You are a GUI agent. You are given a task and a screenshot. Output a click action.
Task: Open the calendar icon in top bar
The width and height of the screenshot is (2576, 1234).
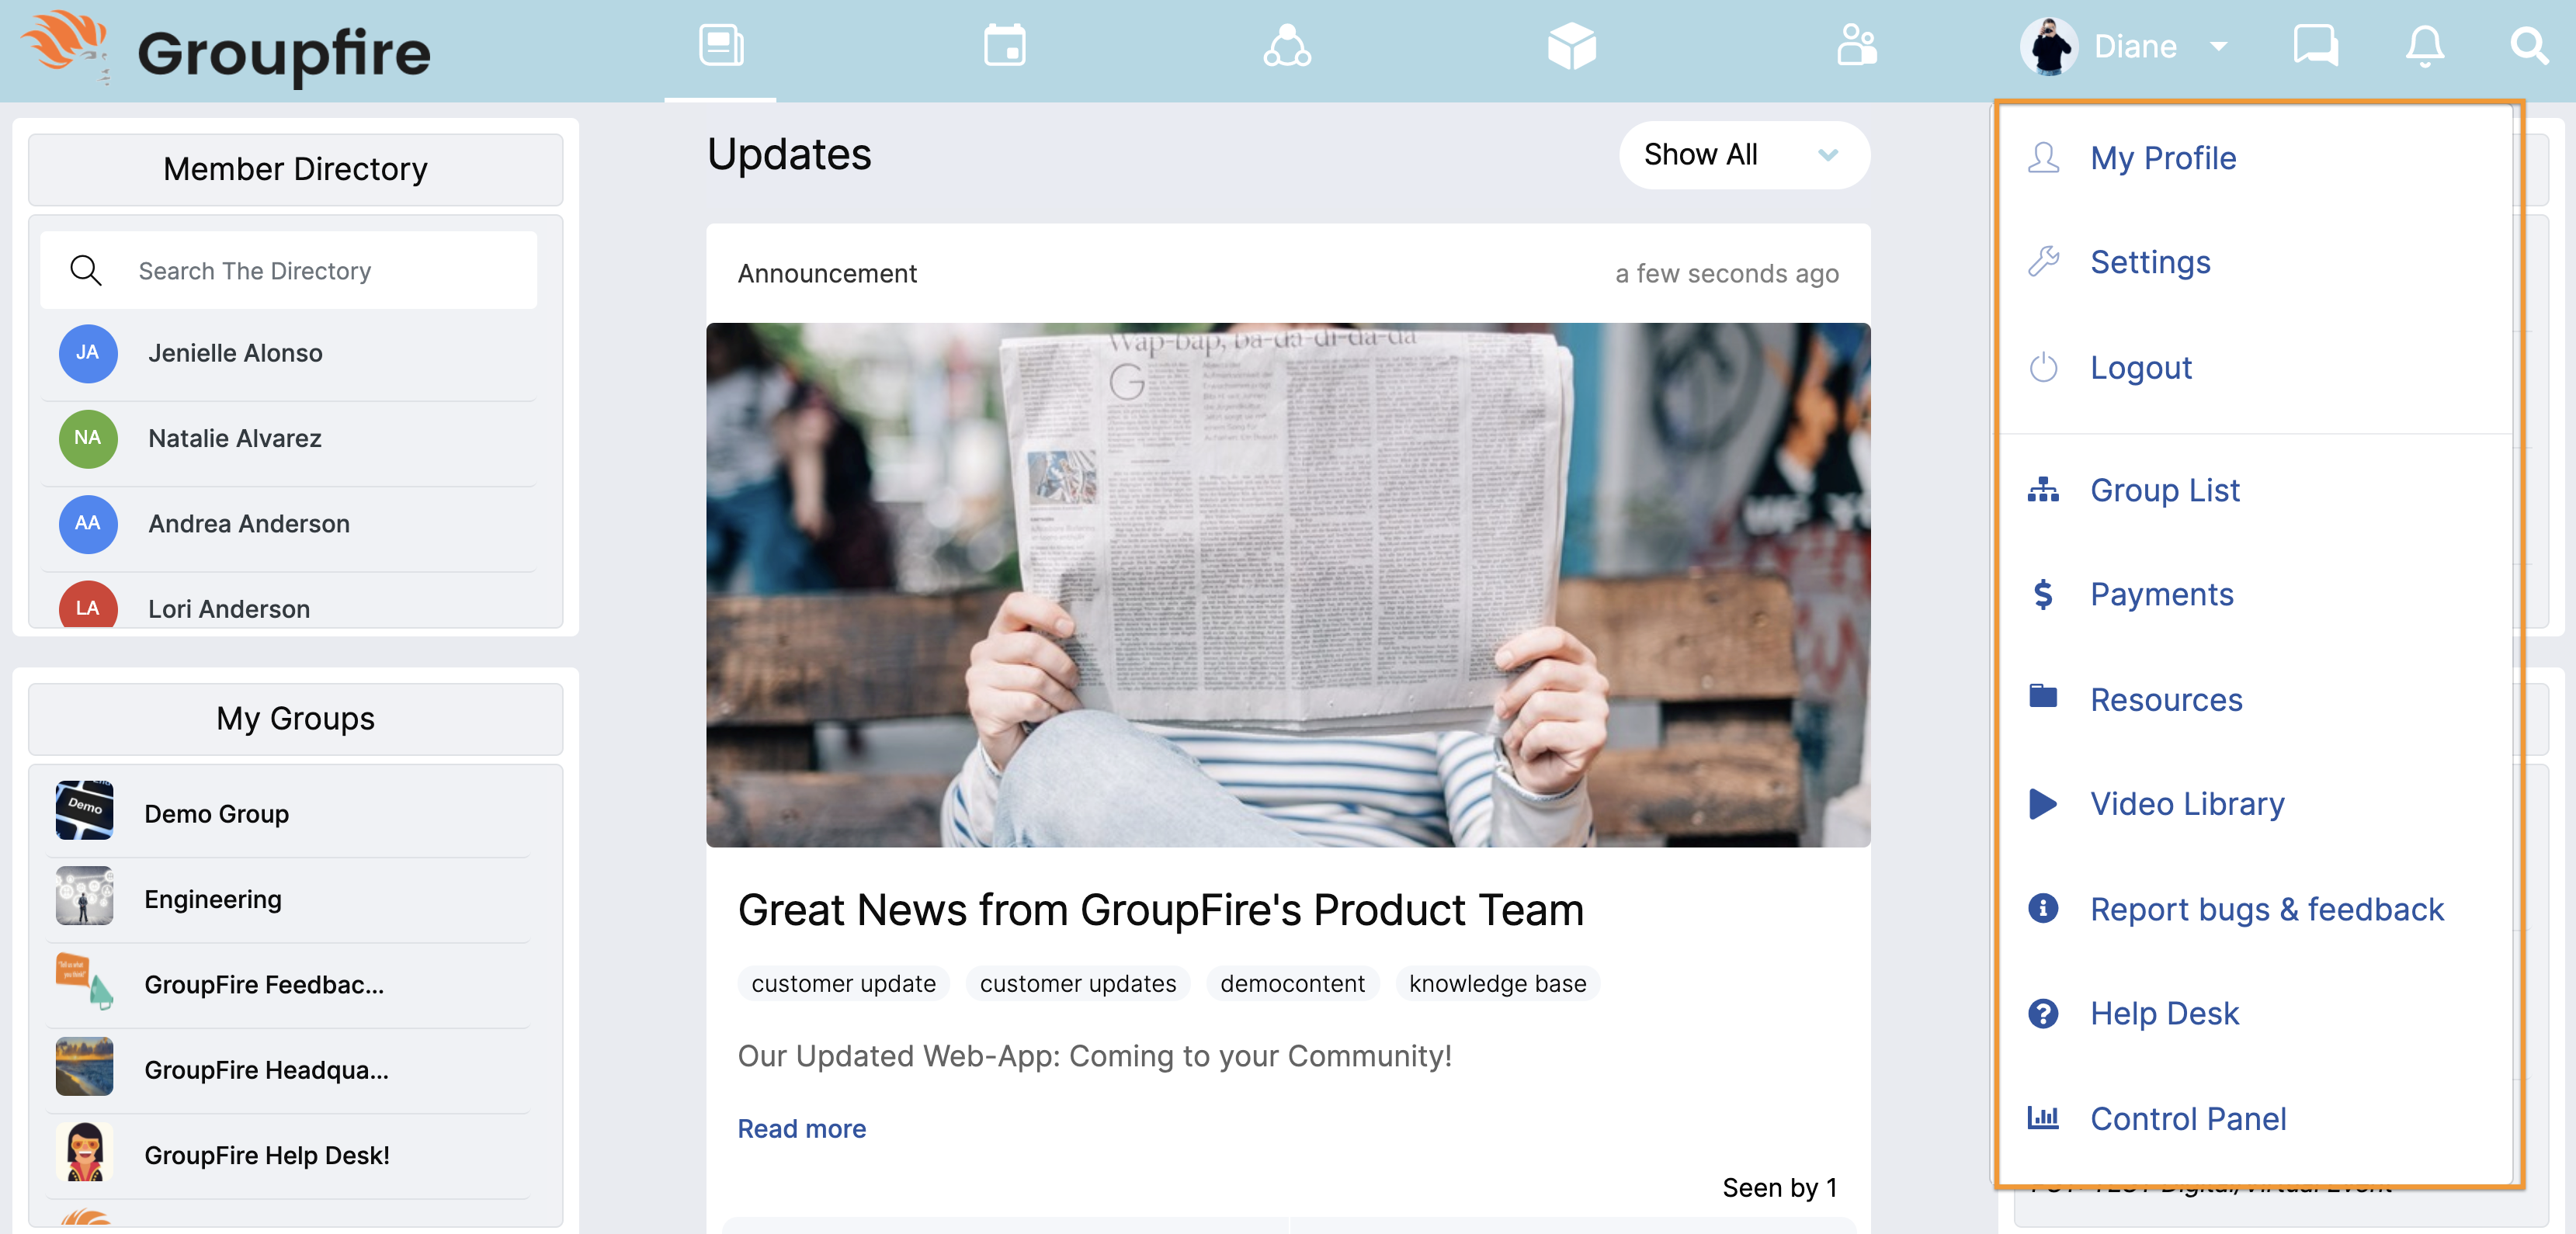click(x=1004, y=46)
